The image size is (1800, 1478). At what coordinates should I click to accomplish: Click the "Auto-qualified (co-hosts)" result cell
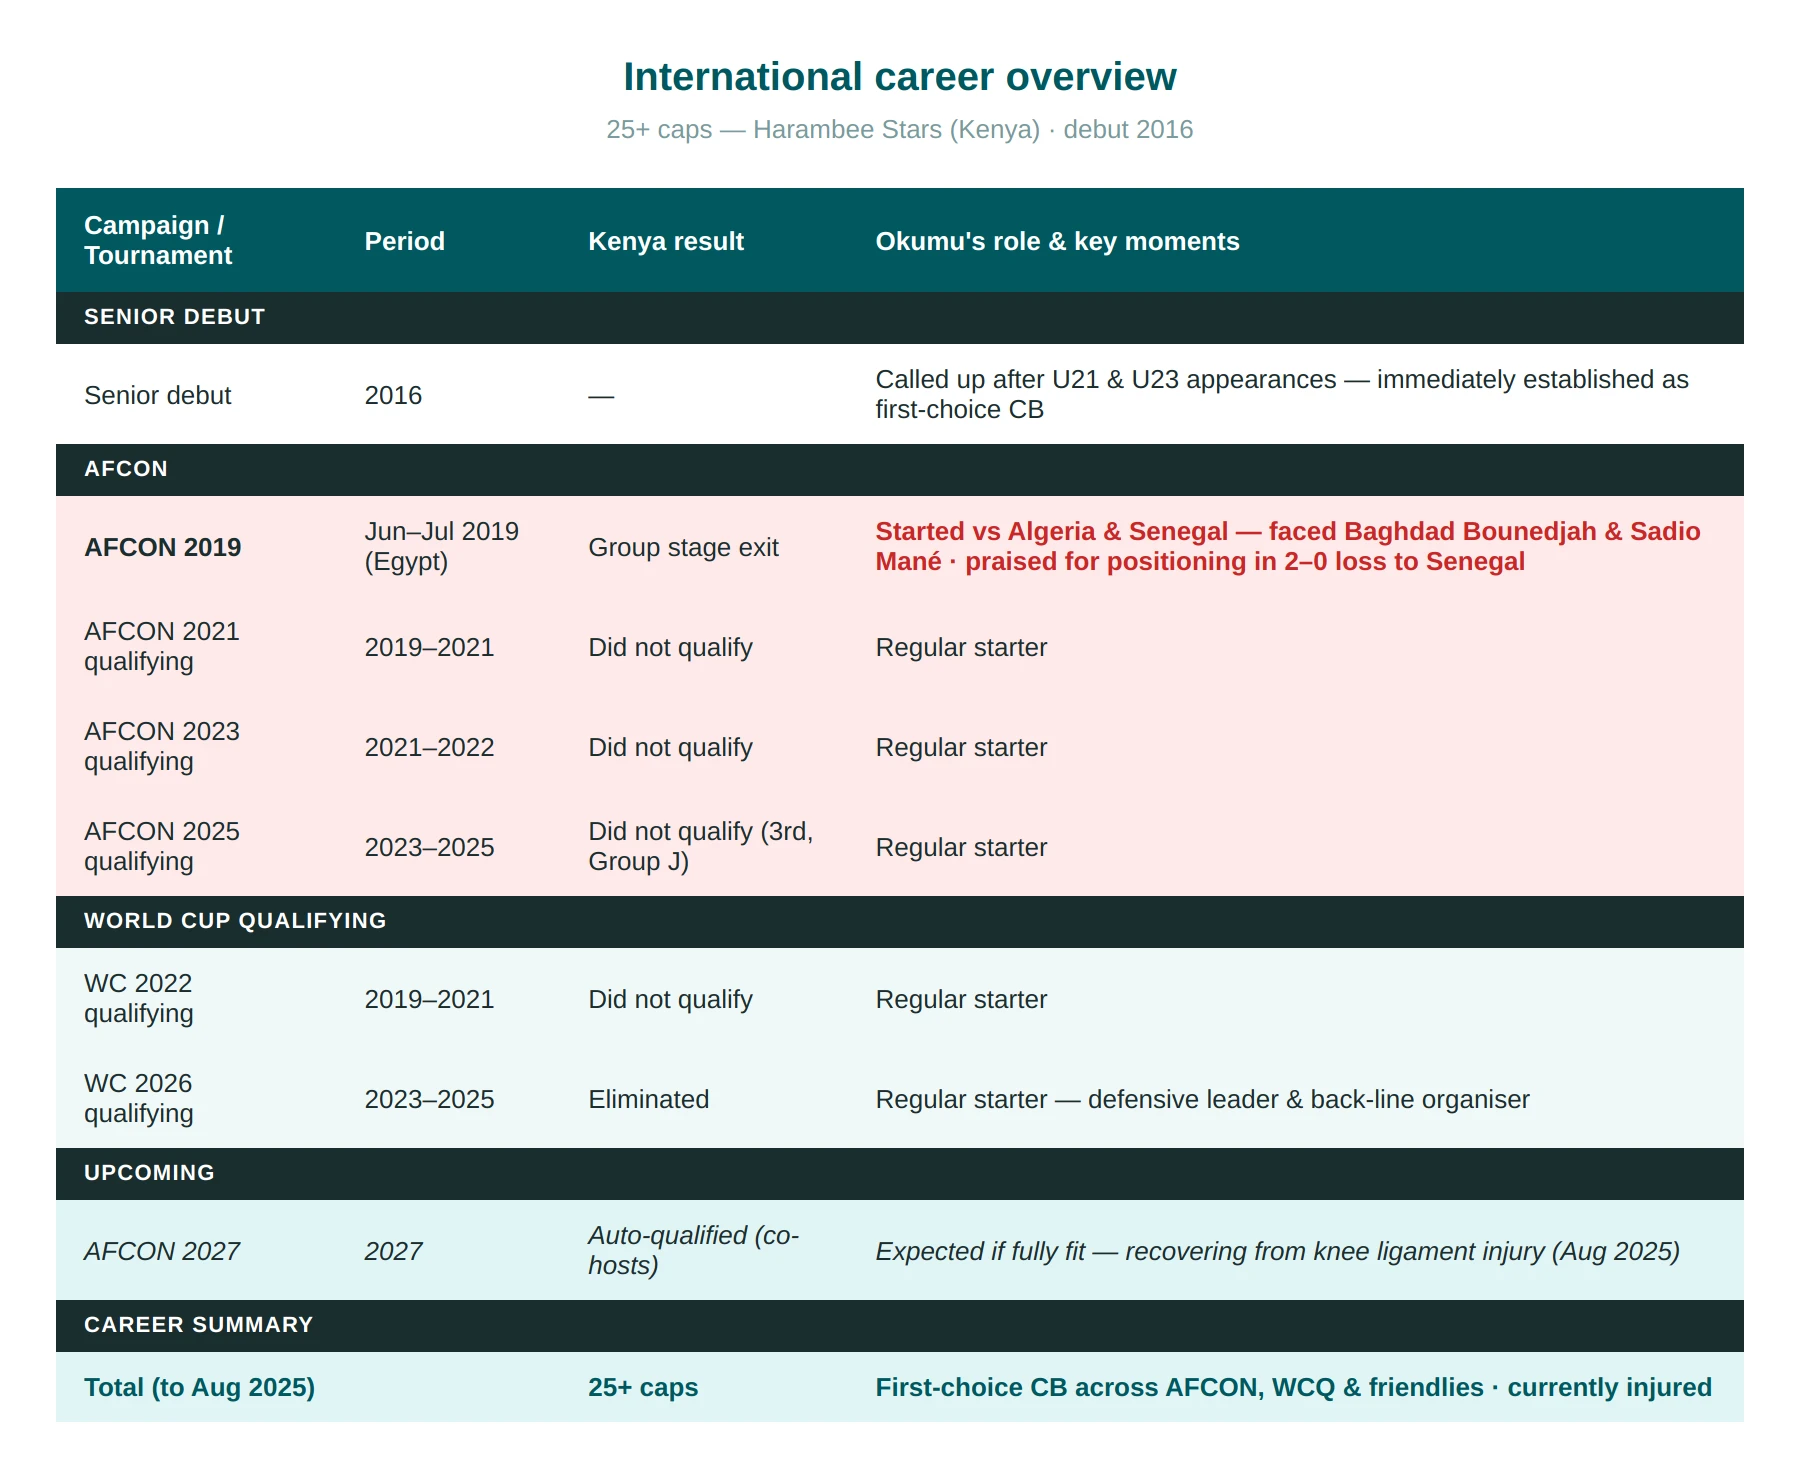[693, 1250]
